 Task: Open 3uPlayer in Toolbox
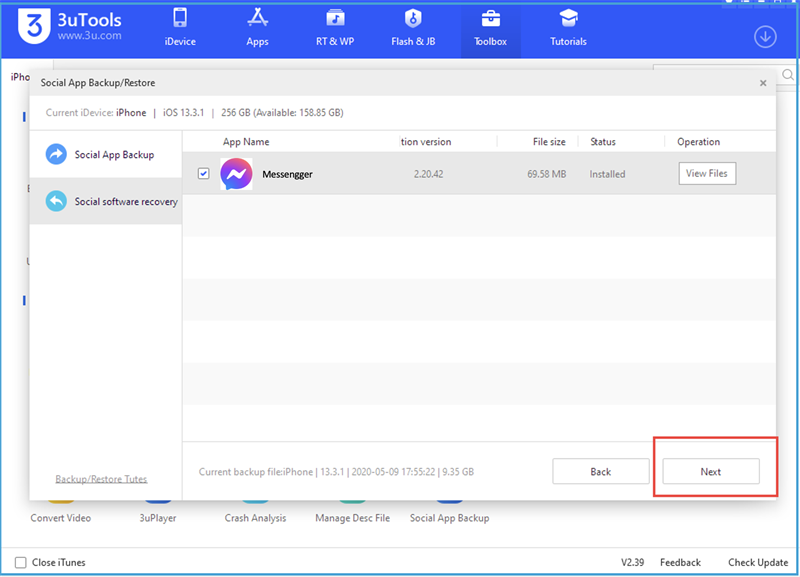(x=158, y=518)
